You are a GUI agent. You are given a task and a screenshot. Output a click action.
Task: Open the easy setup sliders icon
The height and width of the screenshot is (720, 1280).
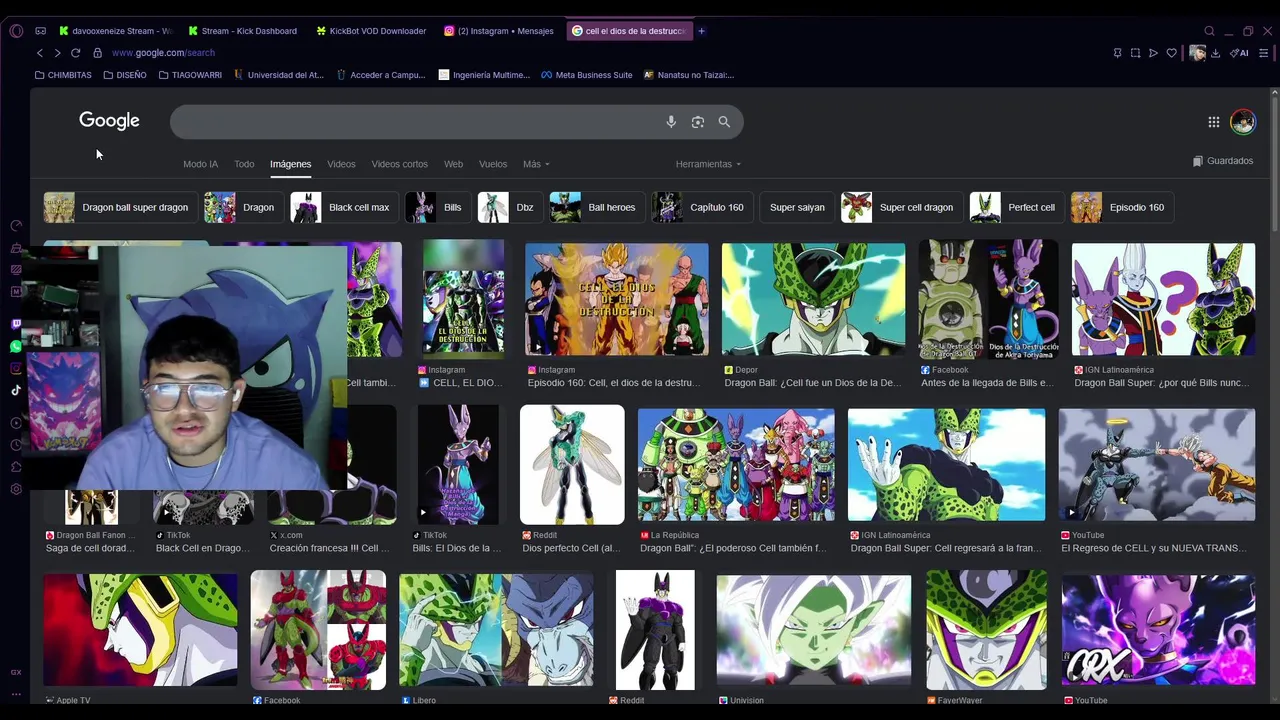coord(1264,53)
